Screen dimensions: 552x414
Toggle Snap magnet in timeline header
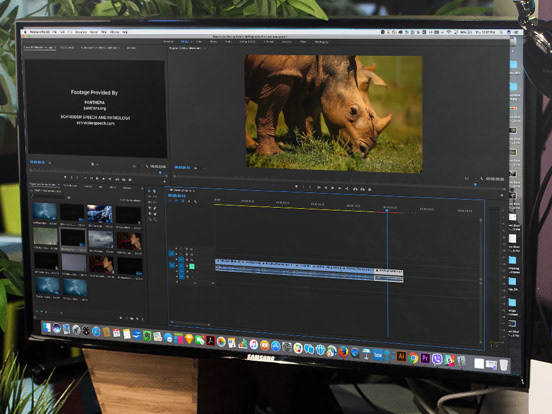(x=177, y=201)
